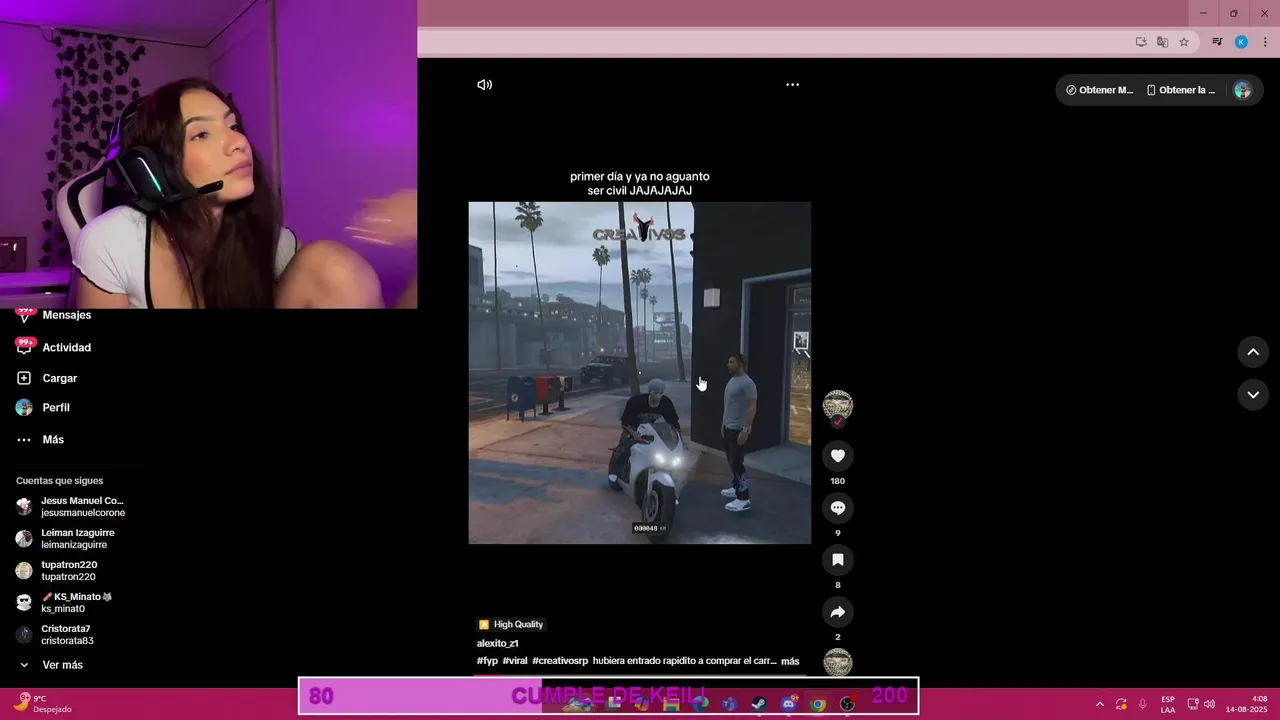1280x720 pixels.
Task: Like the video with the heart icon
Action: click(838, 456)
